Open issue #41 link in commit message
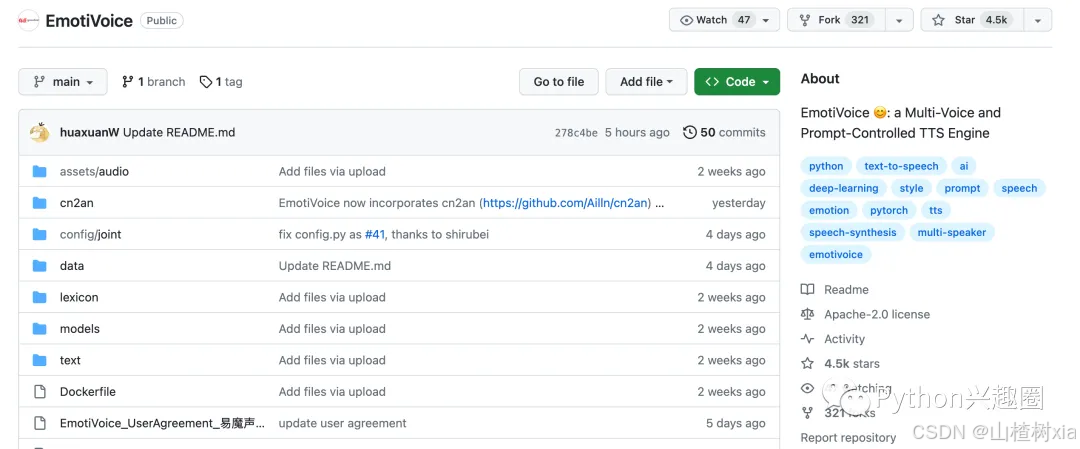This screenshot has width=1080, height=449. coord(375,234)
